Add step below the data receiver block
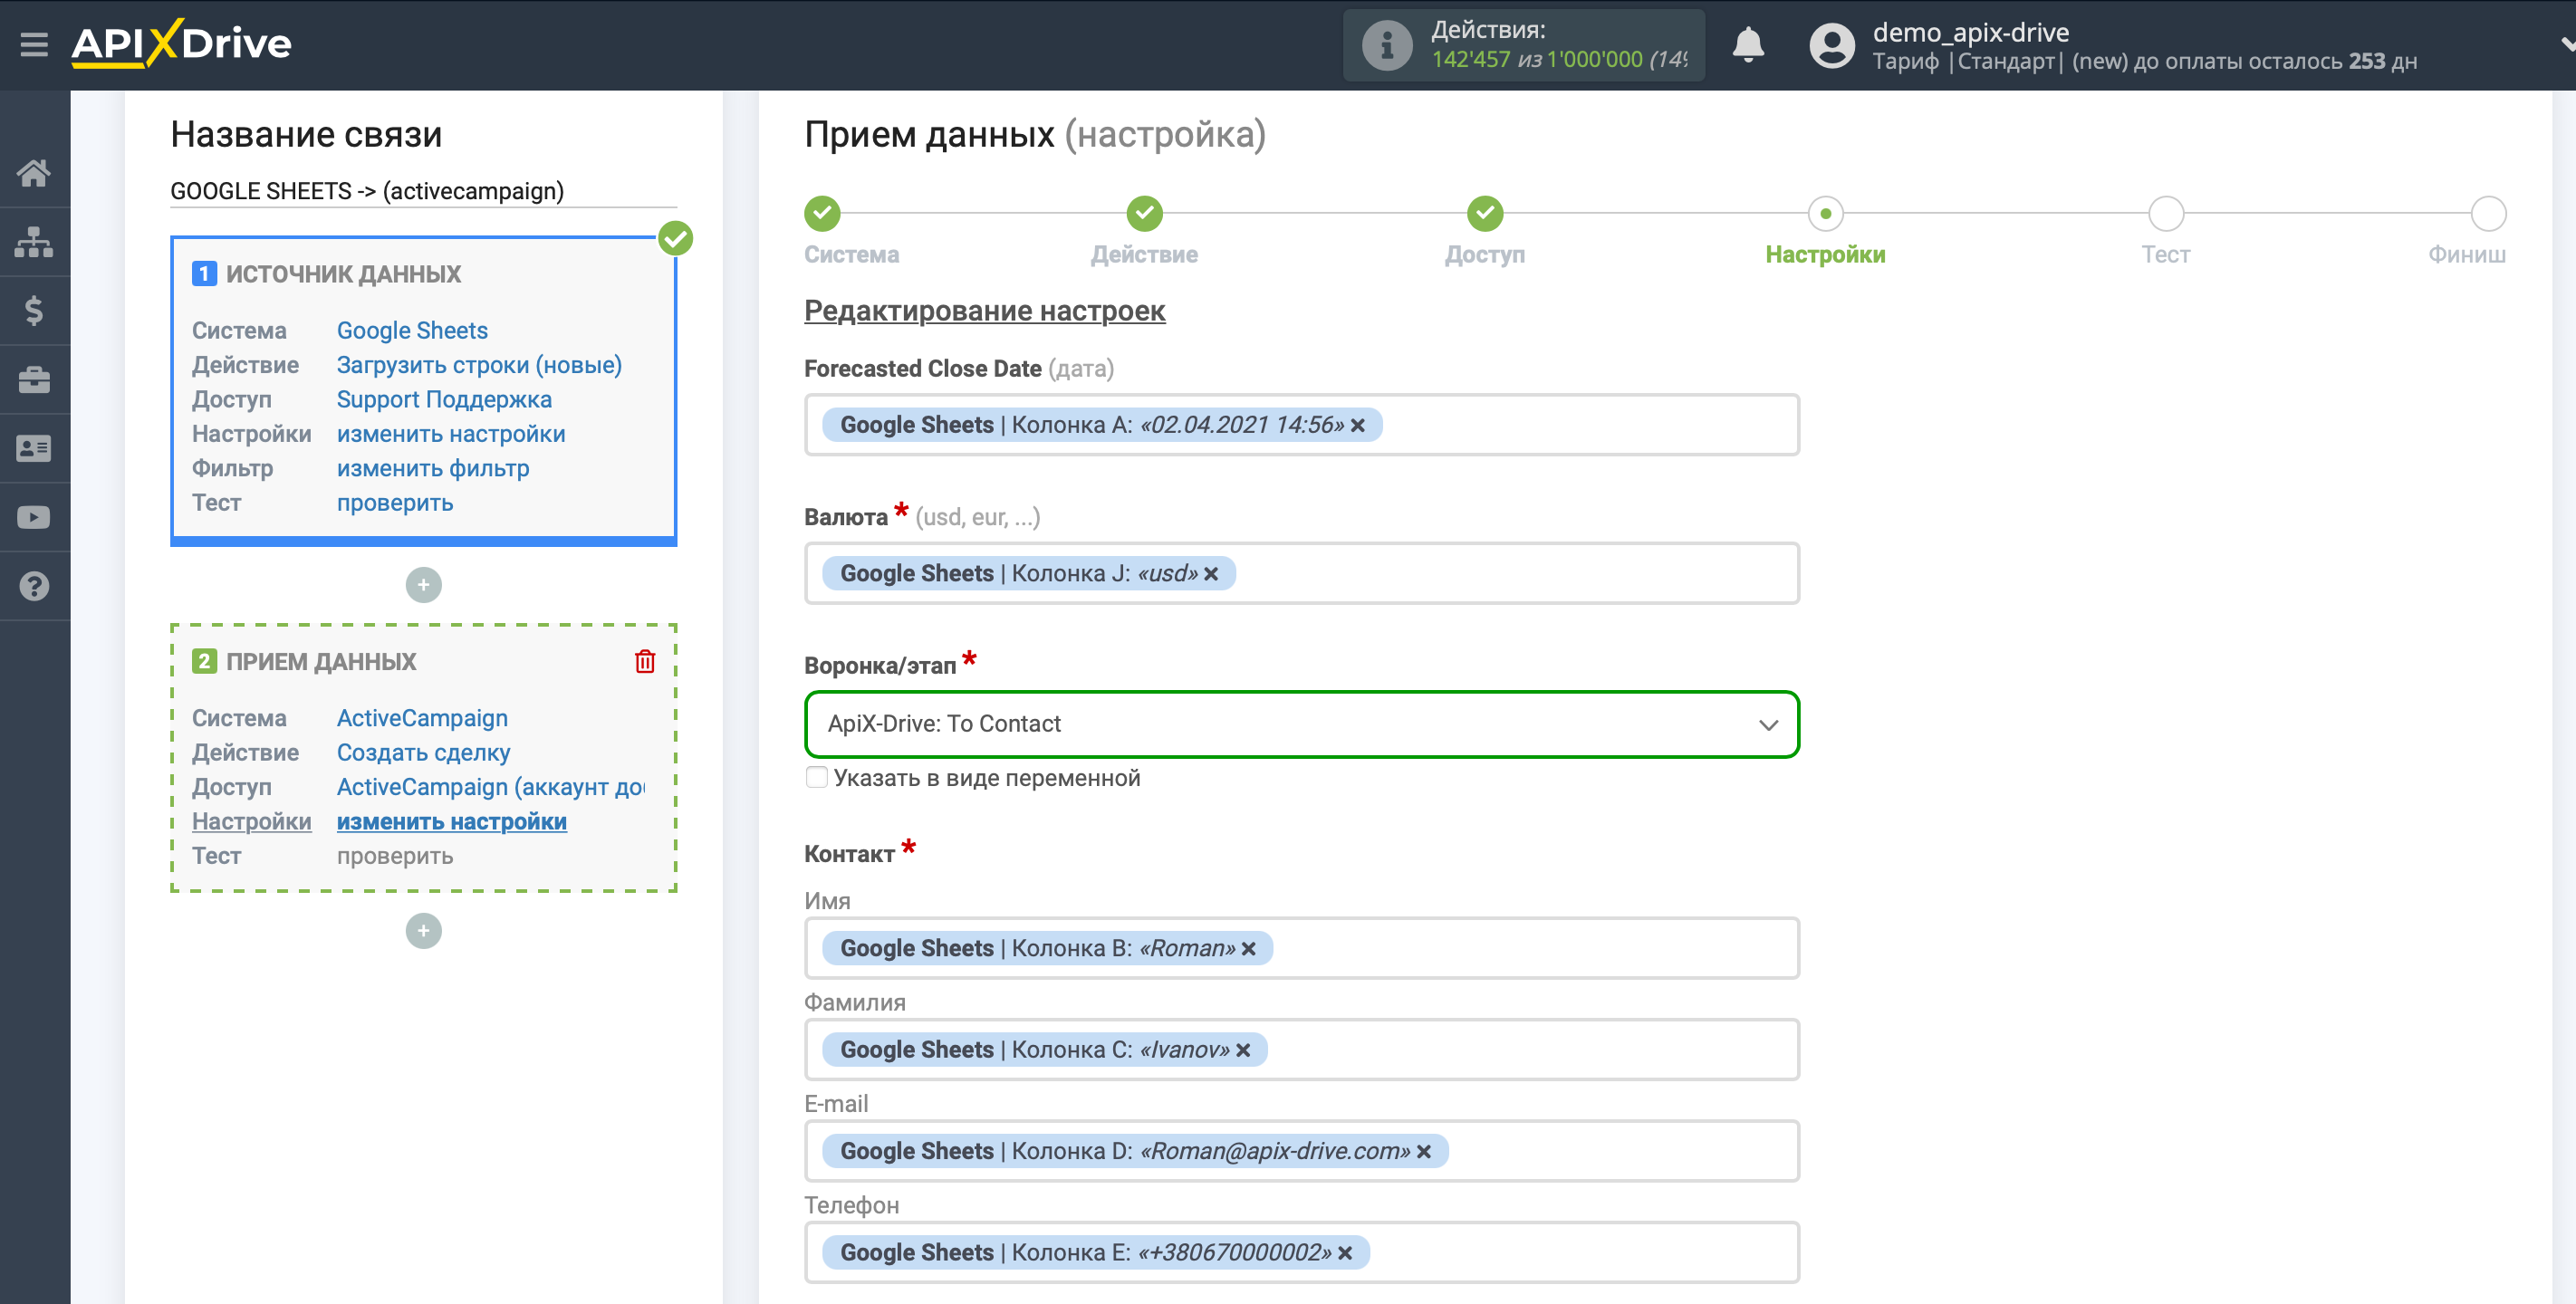 (x=423, y=931)
